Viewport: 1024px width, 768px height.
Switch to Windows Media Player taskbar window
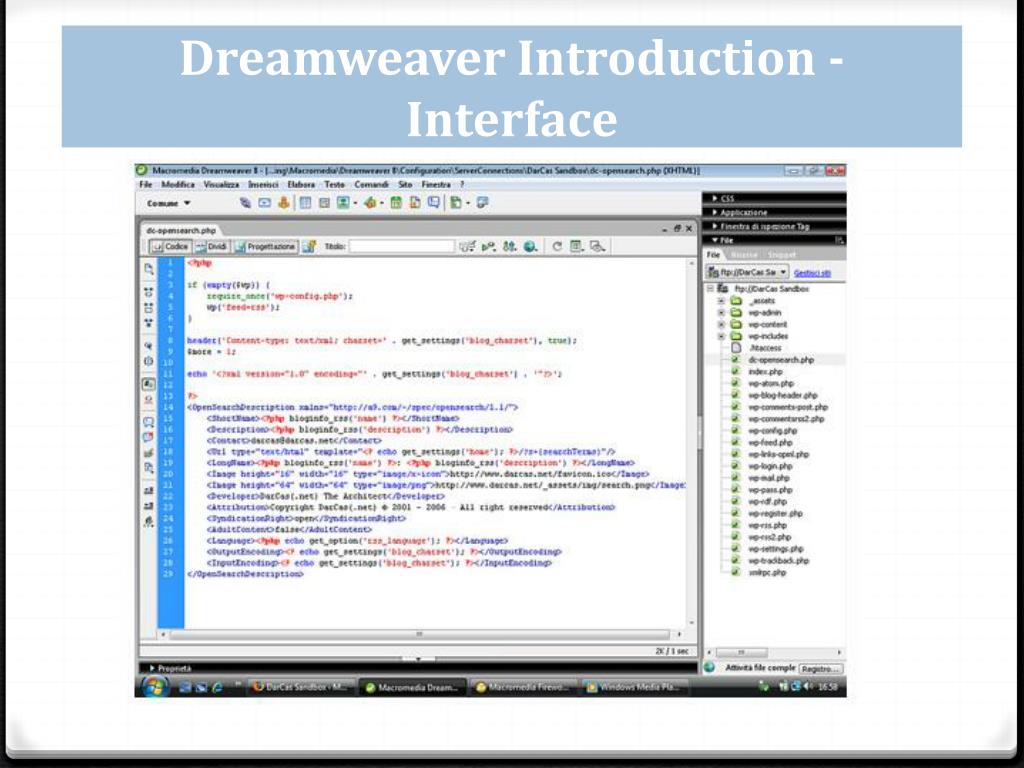coord(635,687)
